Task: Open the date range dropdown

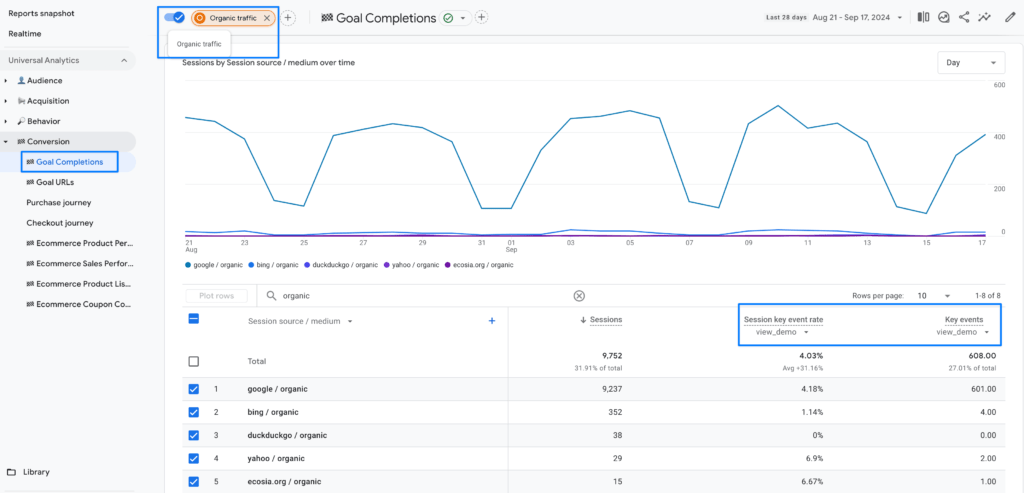Action: pos(856,18)
